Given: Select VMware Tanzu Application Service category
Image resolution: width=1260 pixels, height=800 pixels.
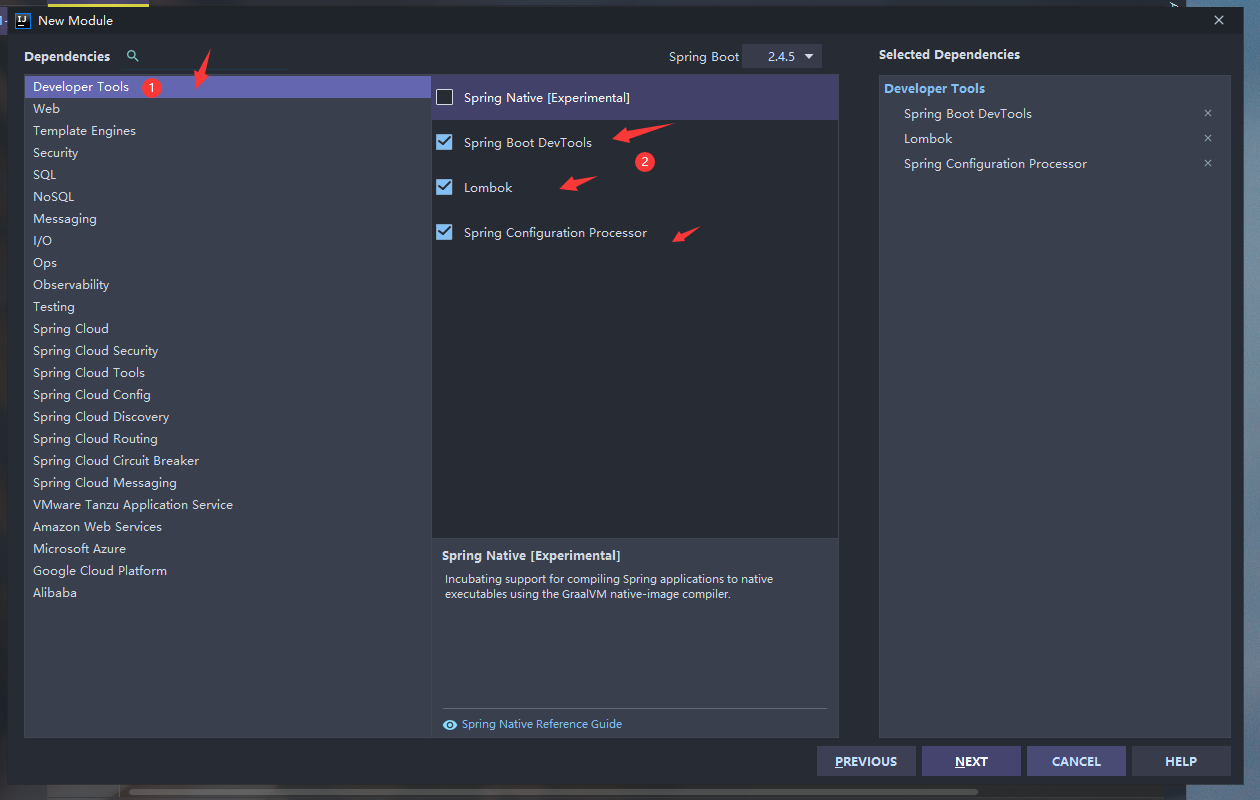Looking at the screenshot, I should pos(228,505).
